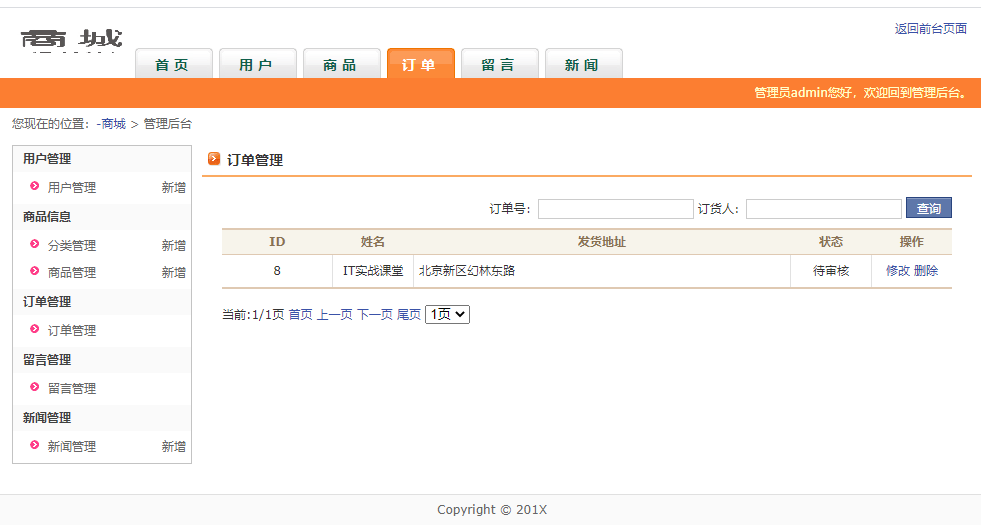Click the pink bullet icon beside 分类管理

tap(34, 244)
